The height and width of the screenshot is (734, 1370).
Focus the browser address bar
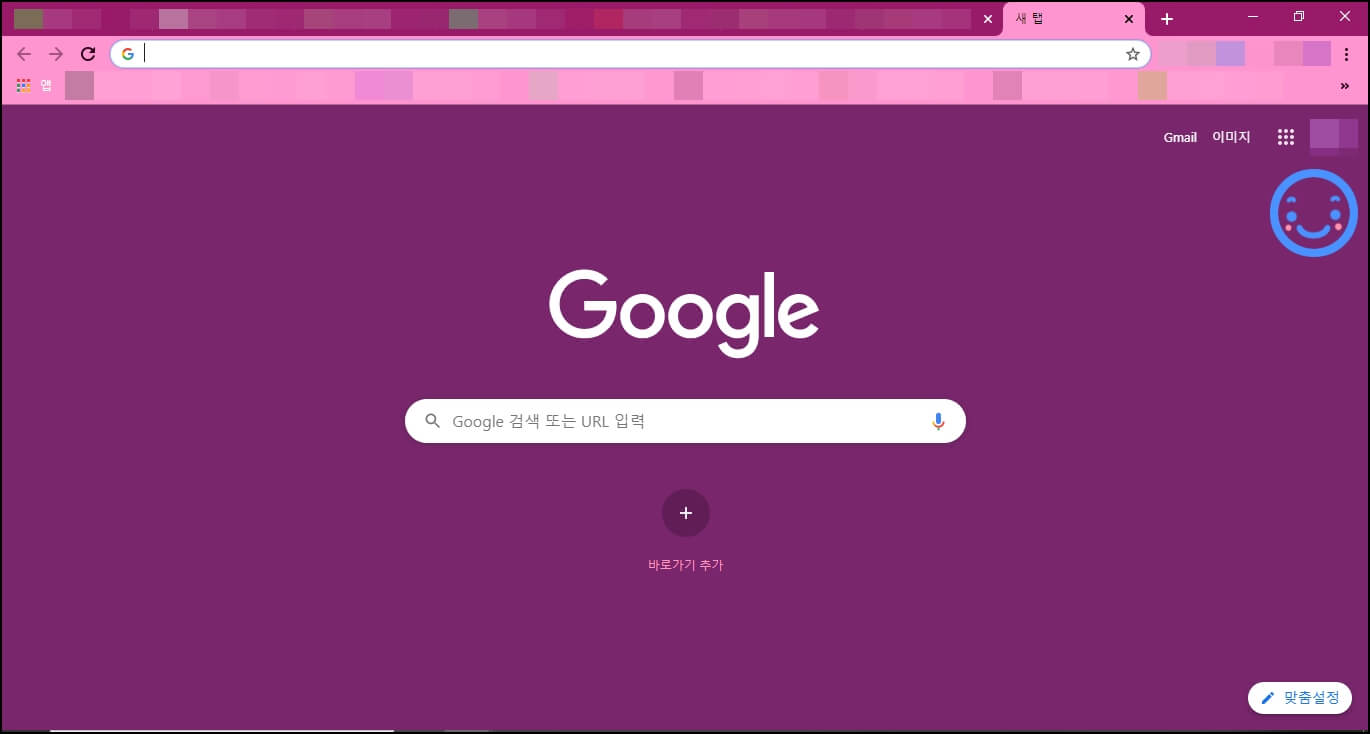pos(630,54)
